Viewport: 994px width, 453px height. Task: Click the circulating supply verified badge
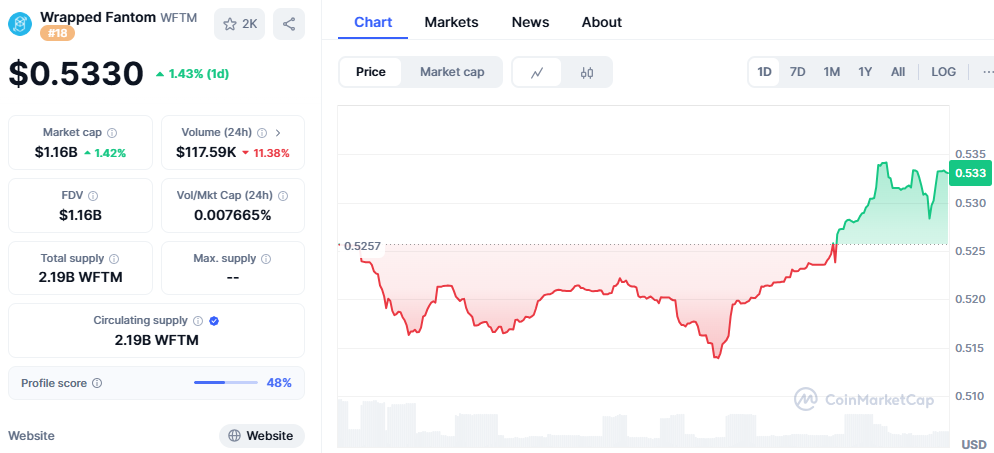[214, 321]
